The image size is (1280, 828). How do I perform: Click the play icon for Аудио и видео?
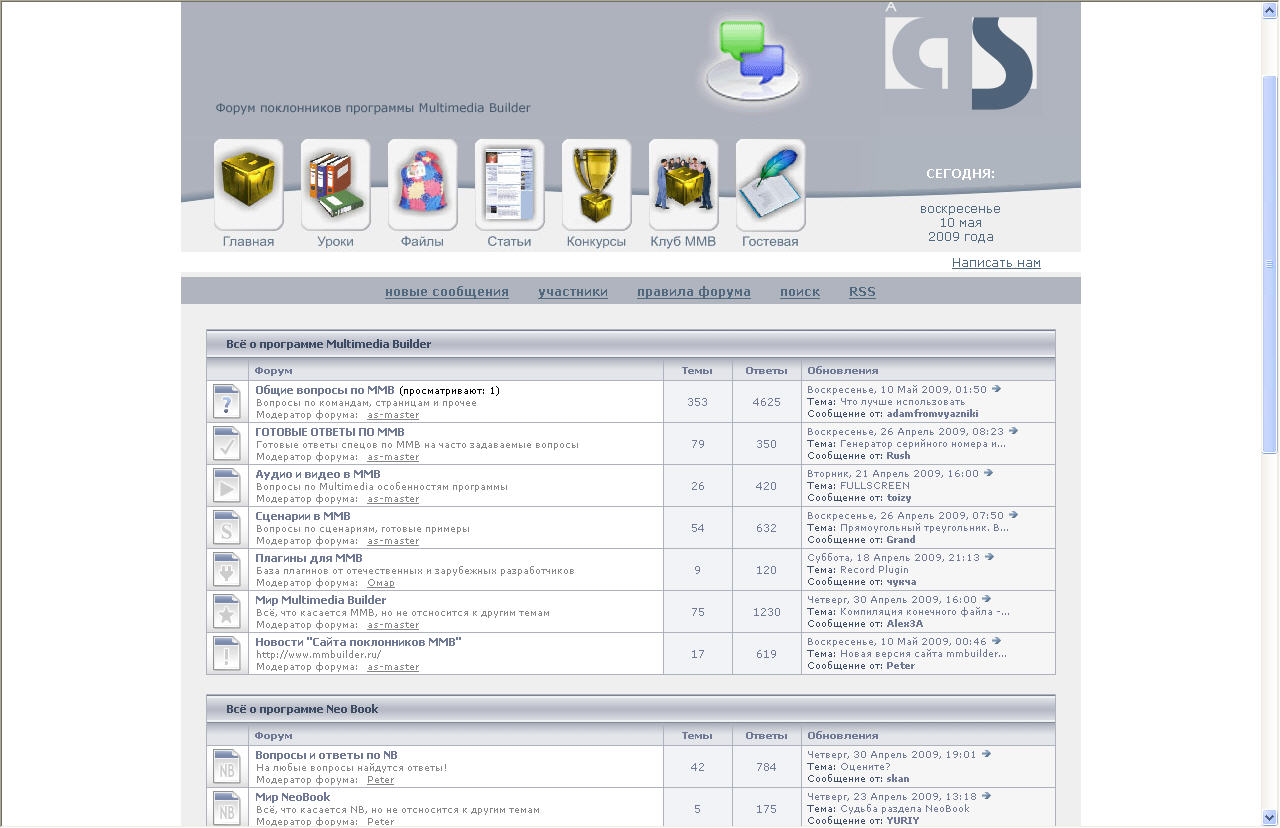[x=227, y=486]
